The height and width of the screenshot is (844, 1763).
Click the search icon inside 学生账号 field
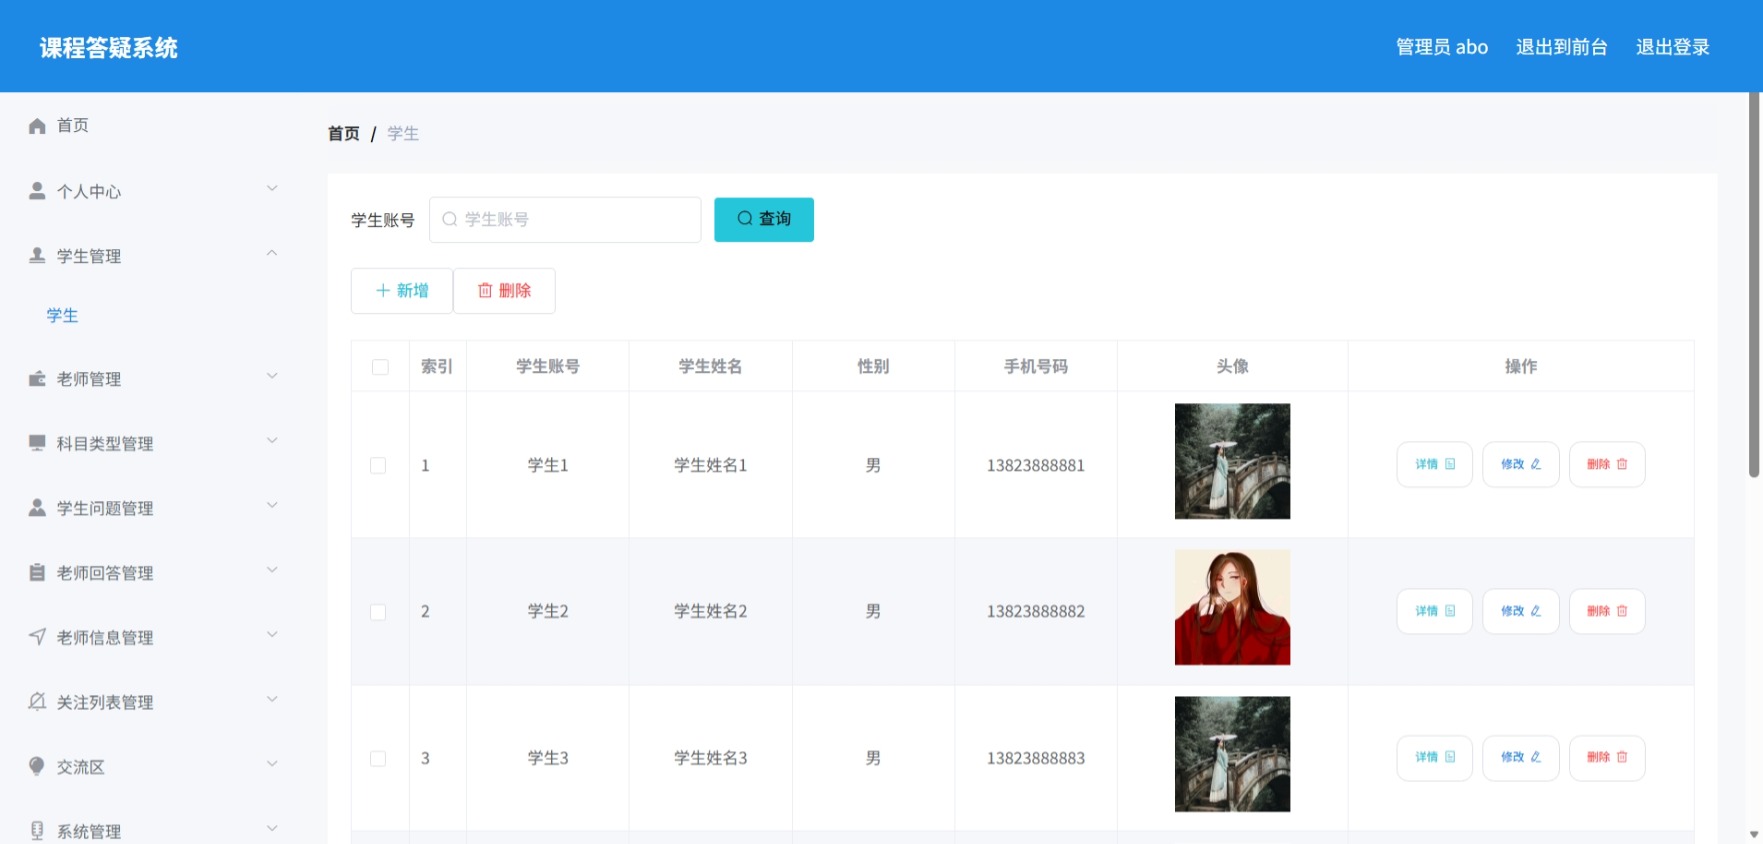coord(450,219)
